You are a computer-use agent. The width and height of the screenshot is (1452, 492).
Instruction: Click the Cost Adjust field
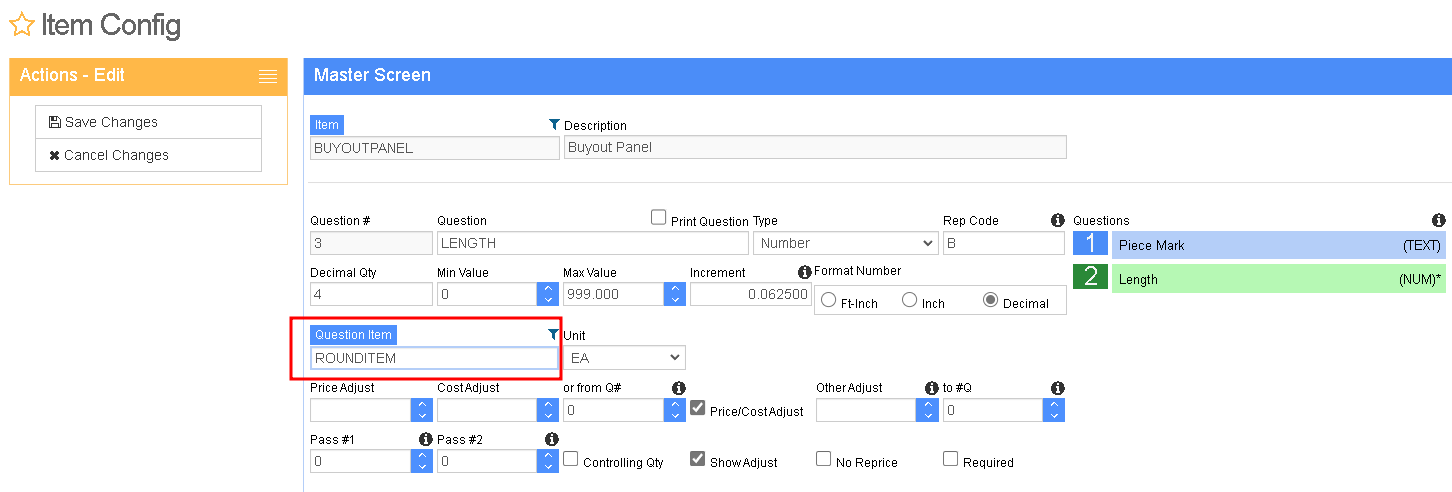pyautogui.click(x=487, y=410)
